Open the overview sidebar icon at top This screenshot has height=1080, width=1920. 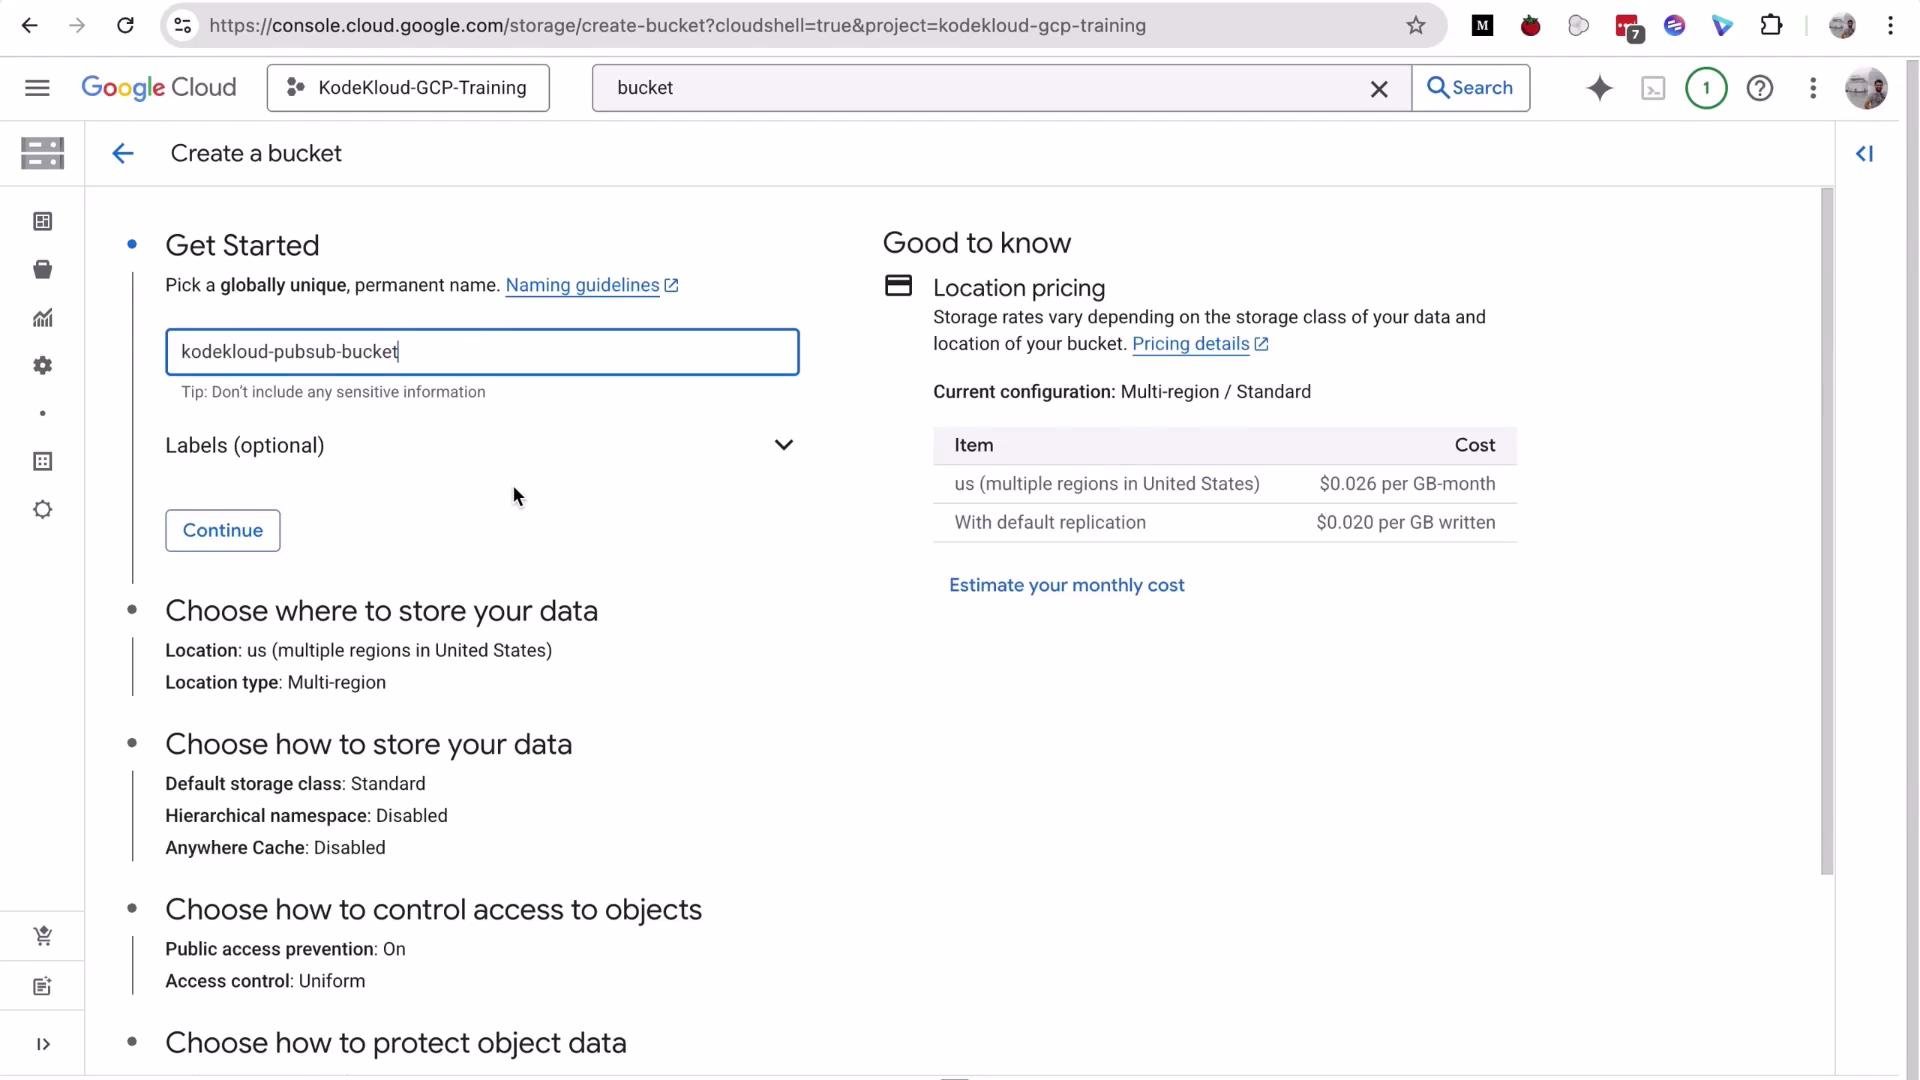click(x=42, y=221)
